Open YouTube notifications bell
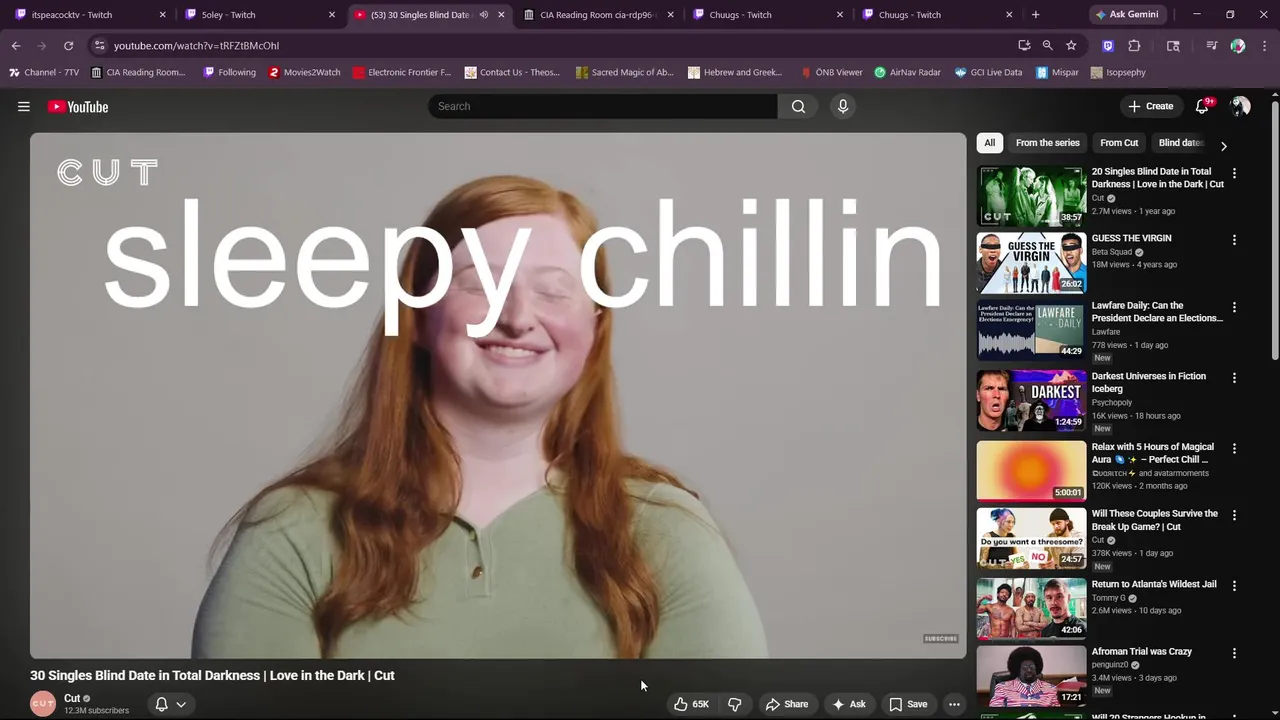 (x=1202, y=106)
